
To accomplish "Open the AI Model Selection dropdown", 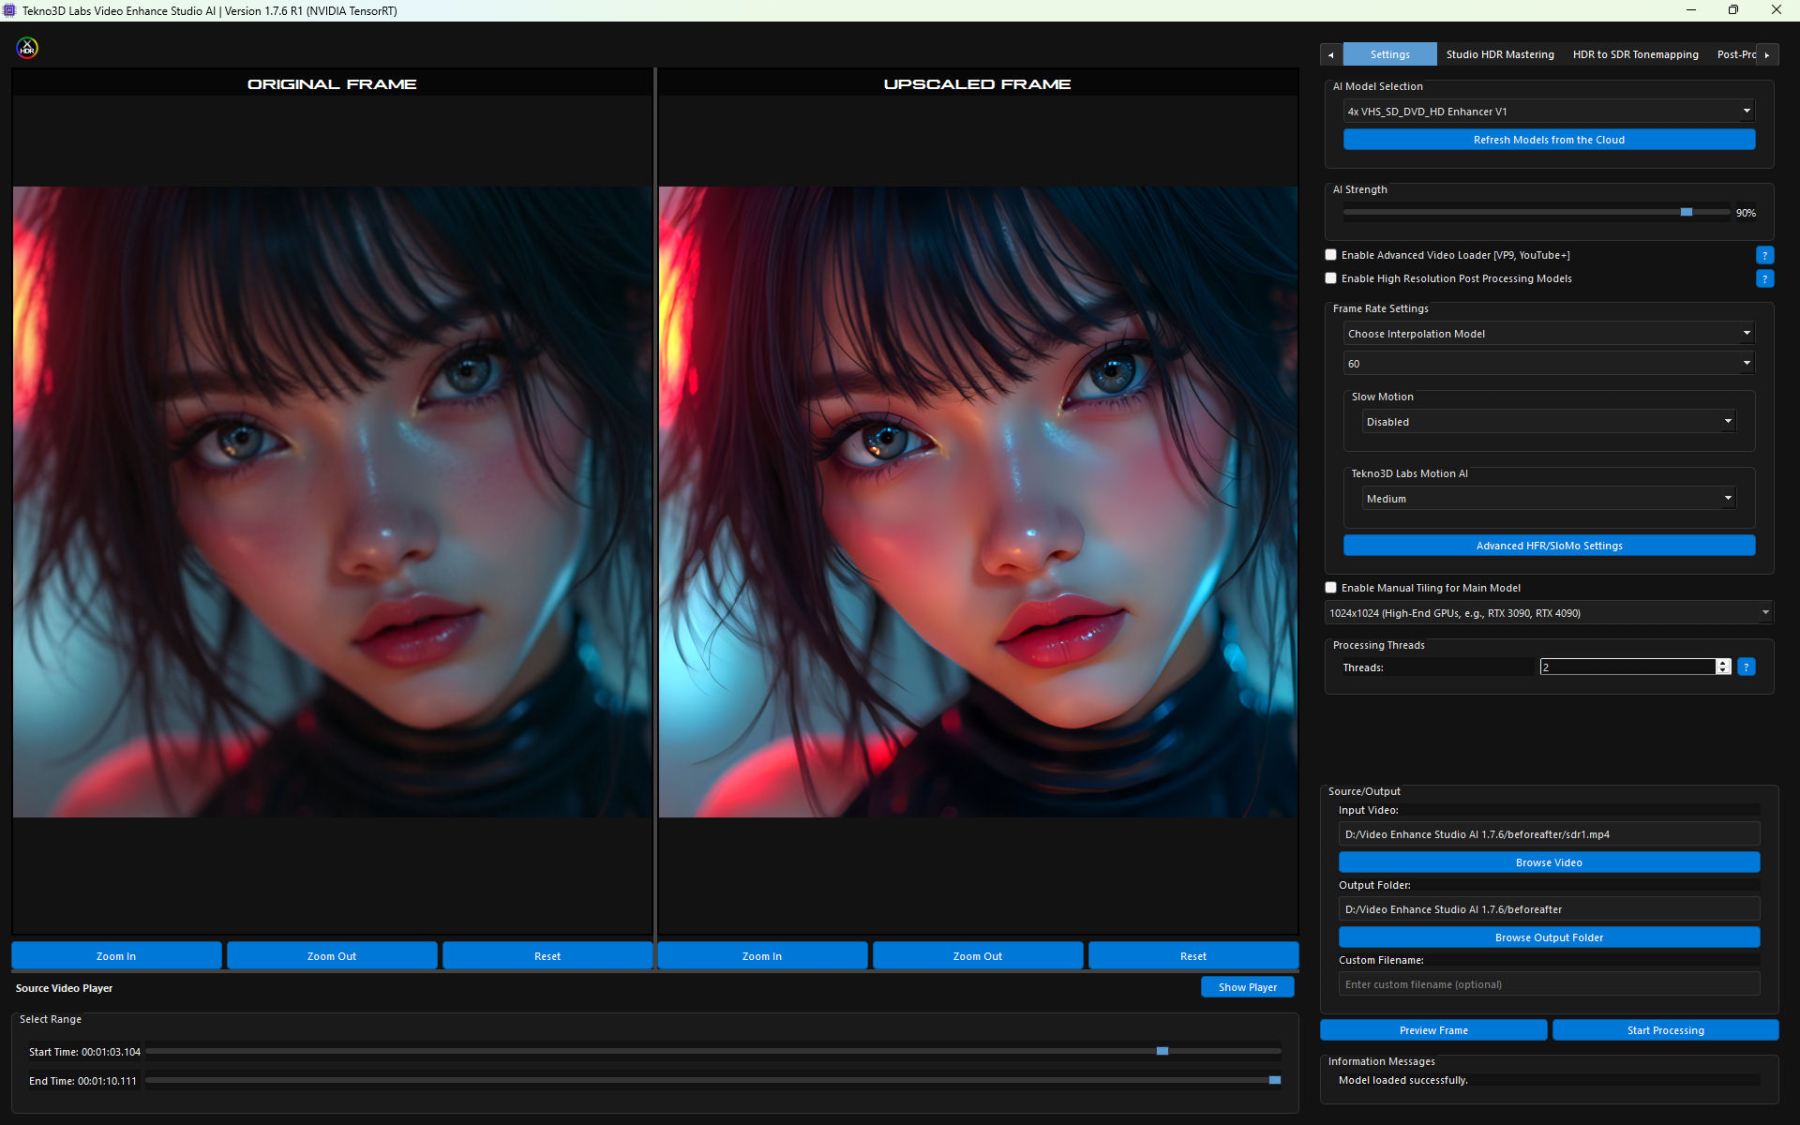I will click(x=1549, y=111).
